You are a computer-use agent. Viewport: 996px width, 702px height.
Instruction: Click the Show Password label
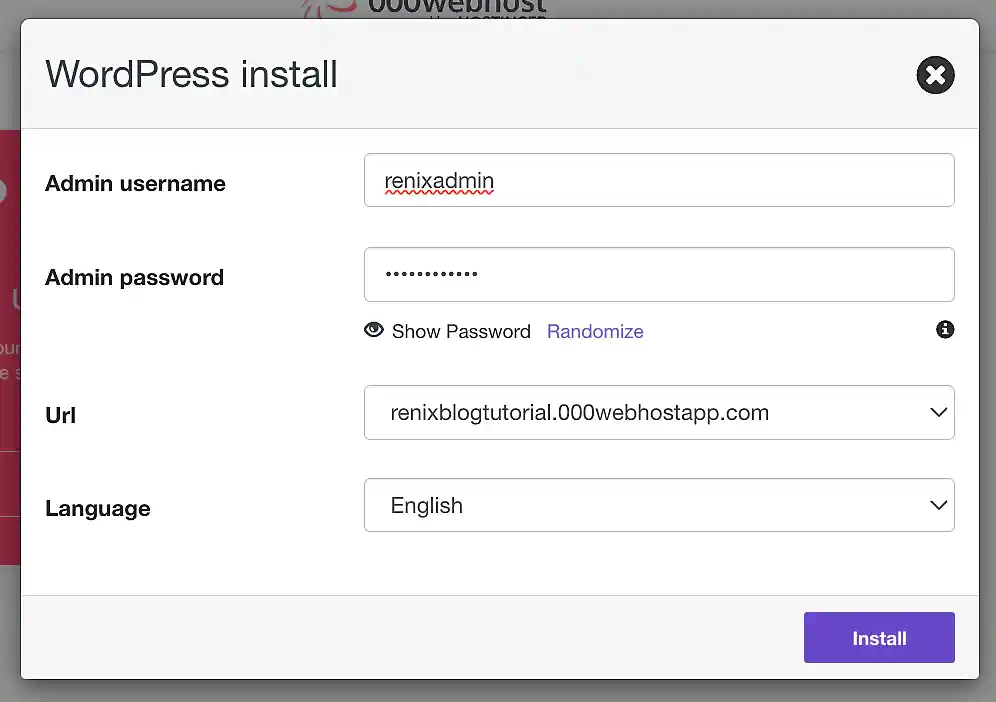pyautogui.click(x=461, y=332)
